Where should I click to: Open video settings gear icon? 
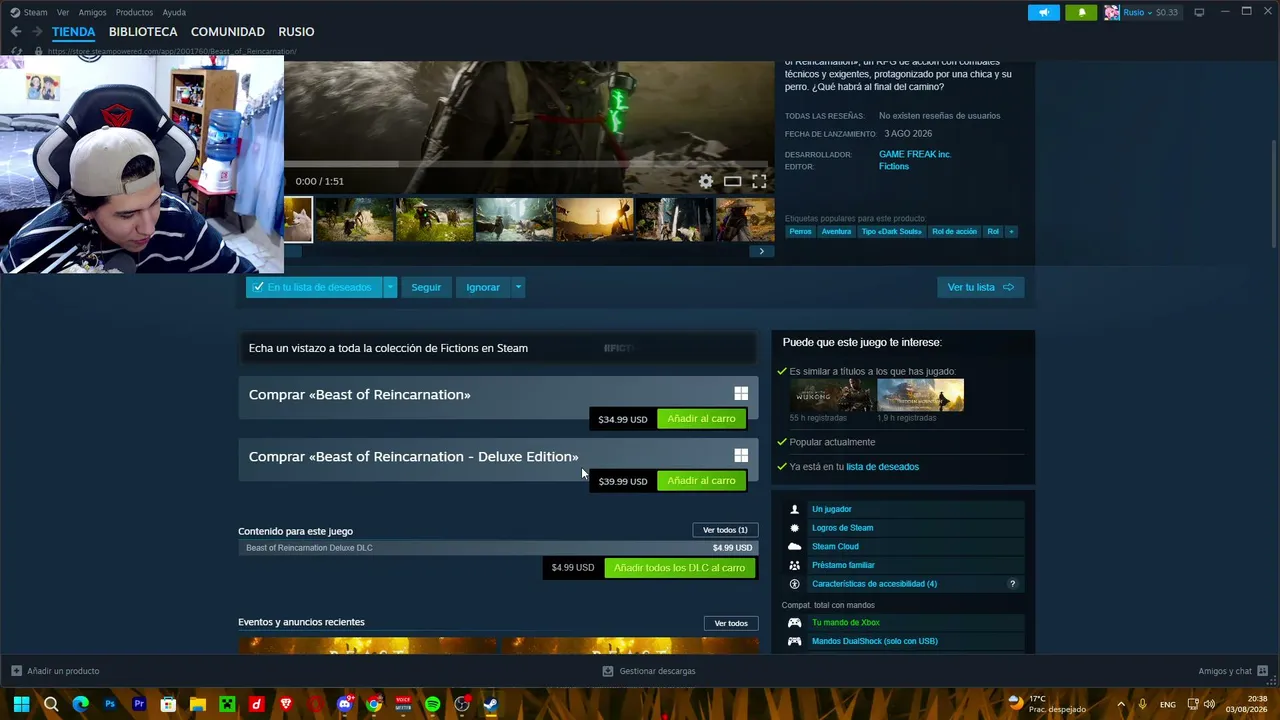point(706,181)
